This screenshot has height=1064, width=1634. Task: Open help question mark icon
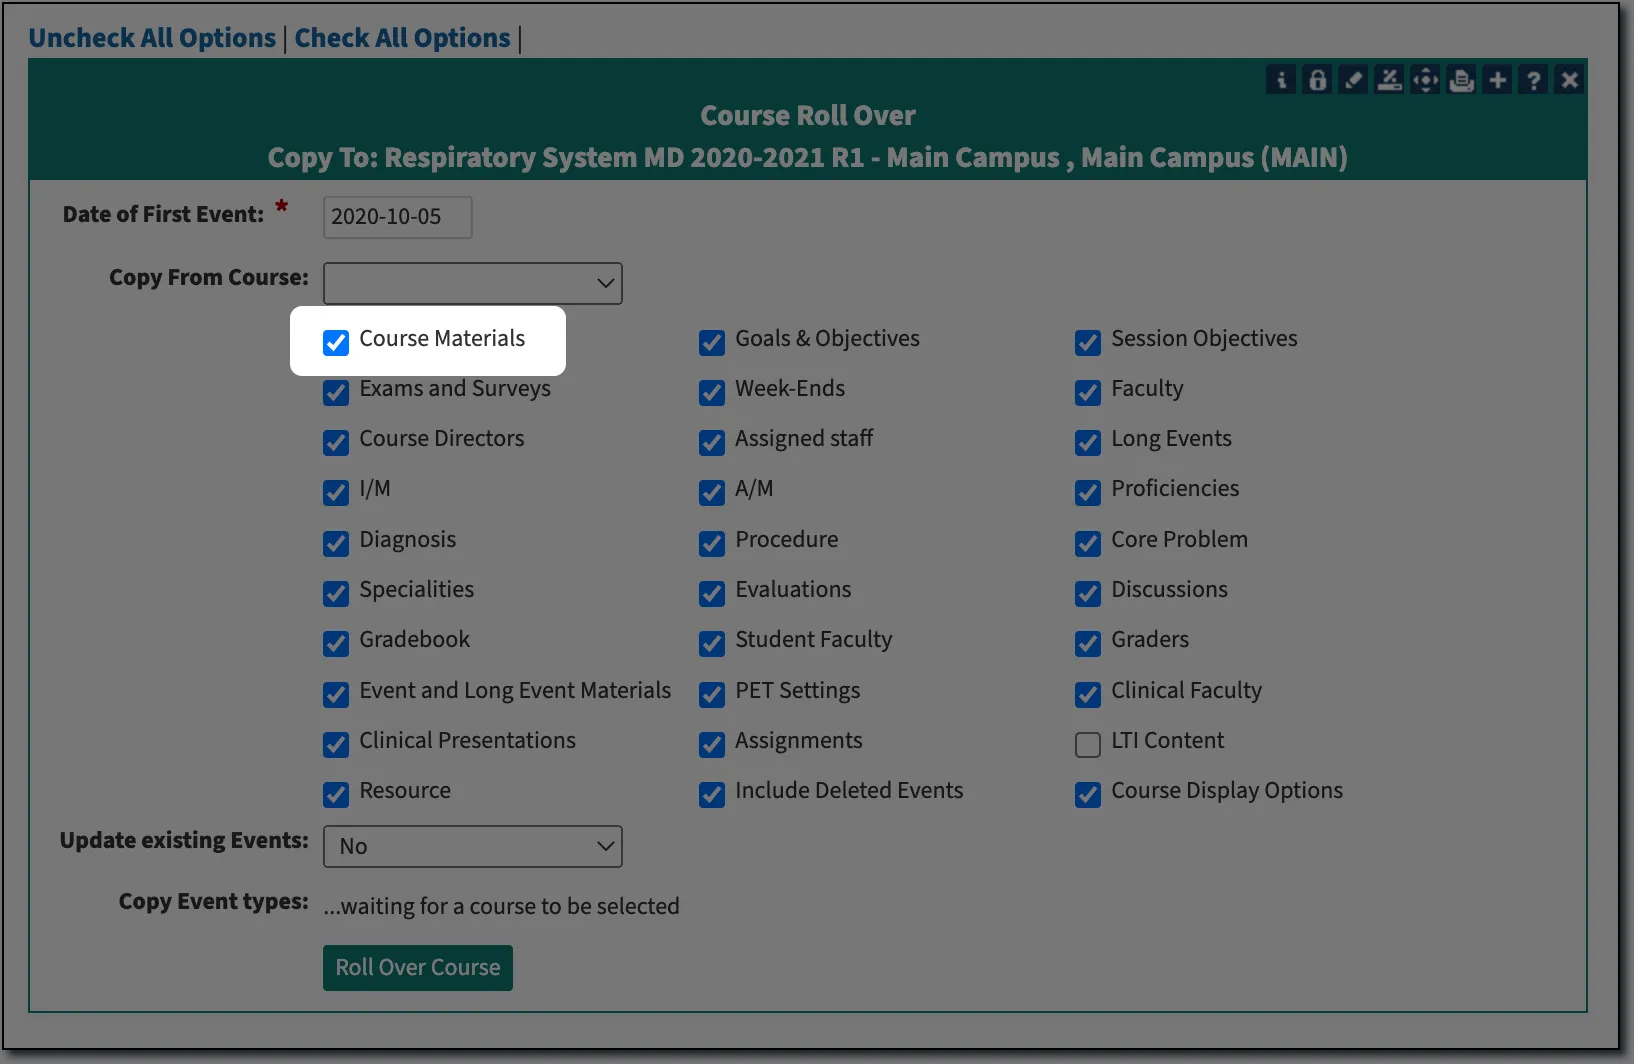[x=1533, y=80]
